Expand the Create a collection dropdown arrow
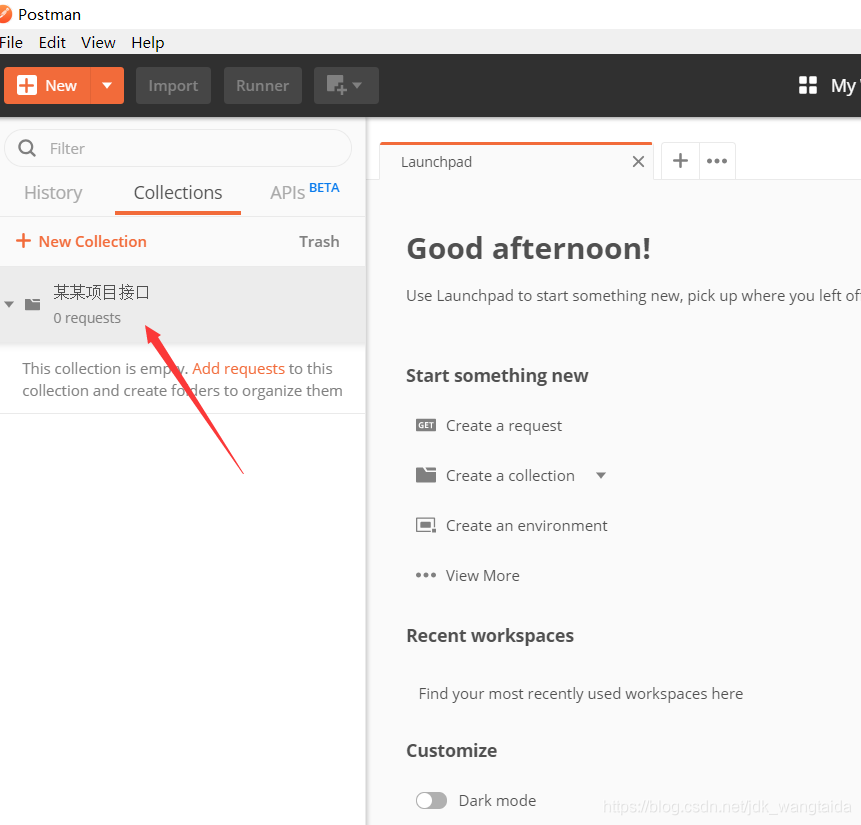The height and width of the screenshot is (825, 861). point(601,475)
